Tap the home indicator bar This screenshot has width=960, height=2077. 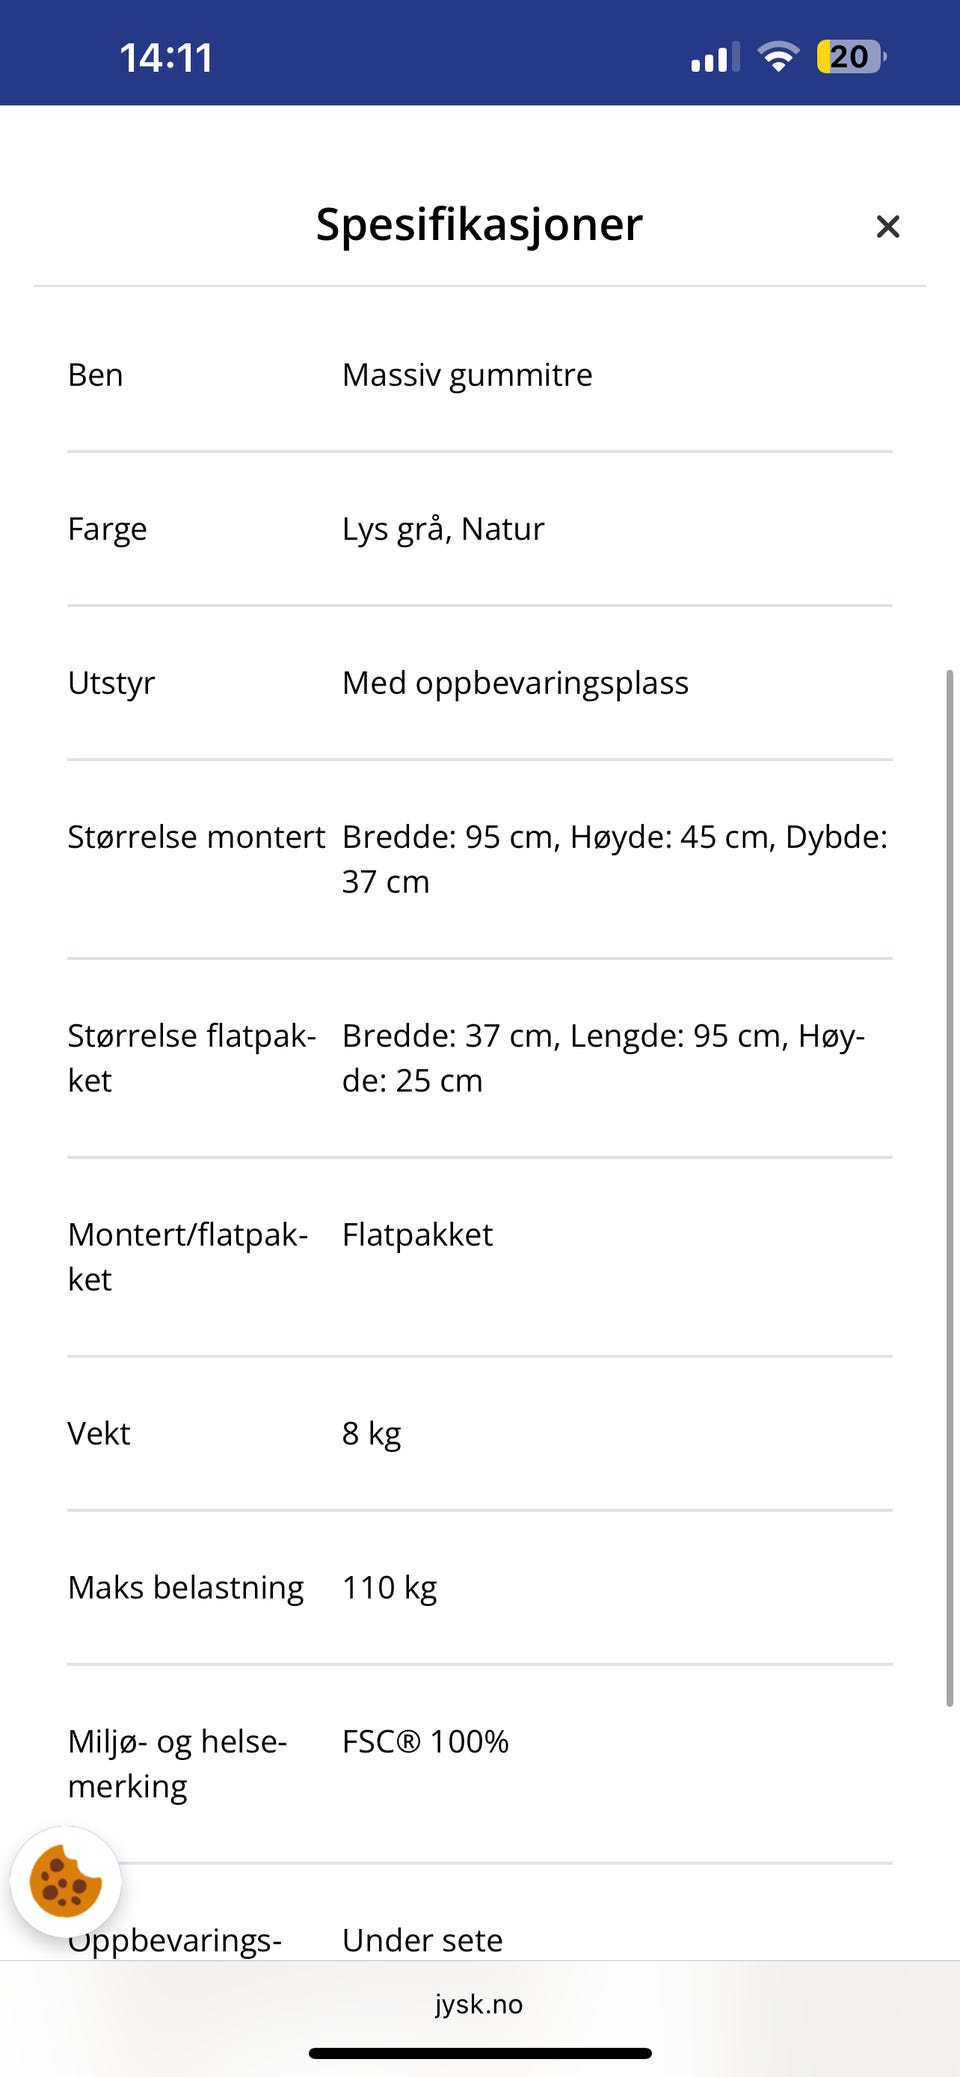click(x=480, y=2053)
